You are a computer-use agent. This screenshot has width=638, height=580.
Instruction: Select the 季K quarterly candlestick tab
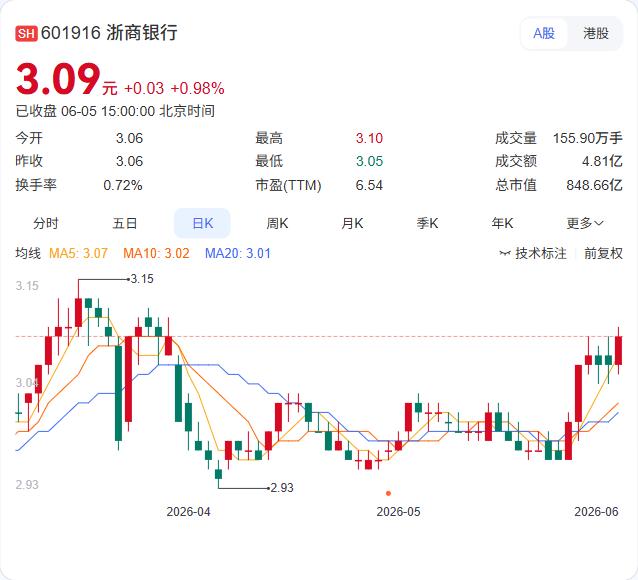tap(427, 223)
